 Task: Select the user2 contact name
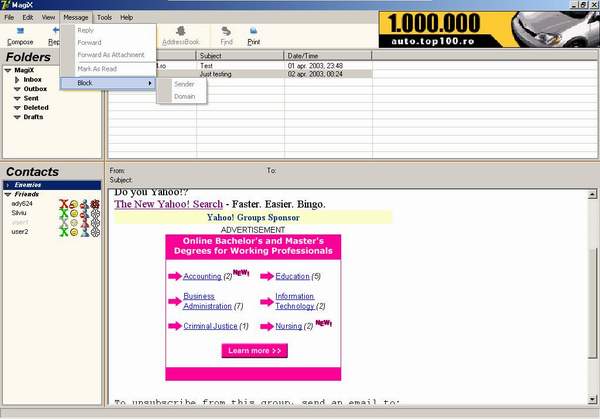20,232
